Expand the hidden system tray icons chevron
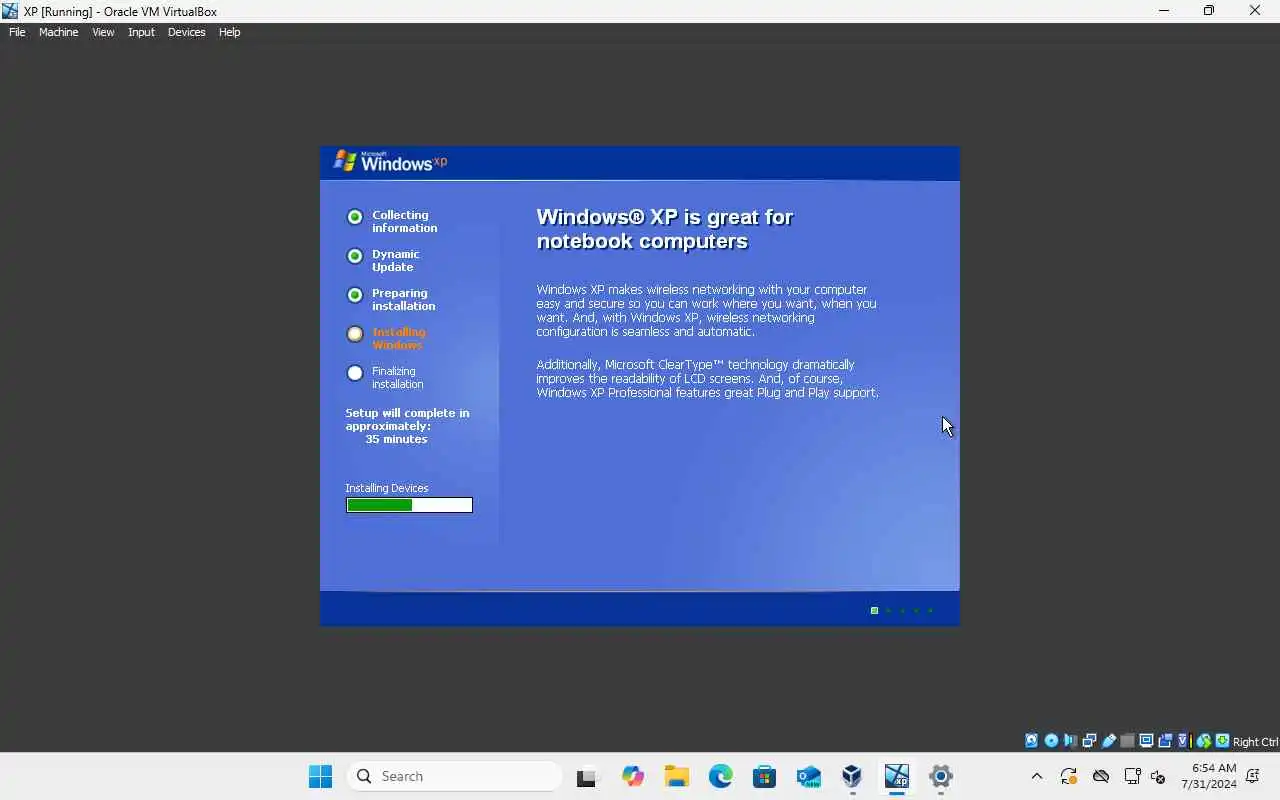The image size is (1280, 800). click(x=1037, y=776)
